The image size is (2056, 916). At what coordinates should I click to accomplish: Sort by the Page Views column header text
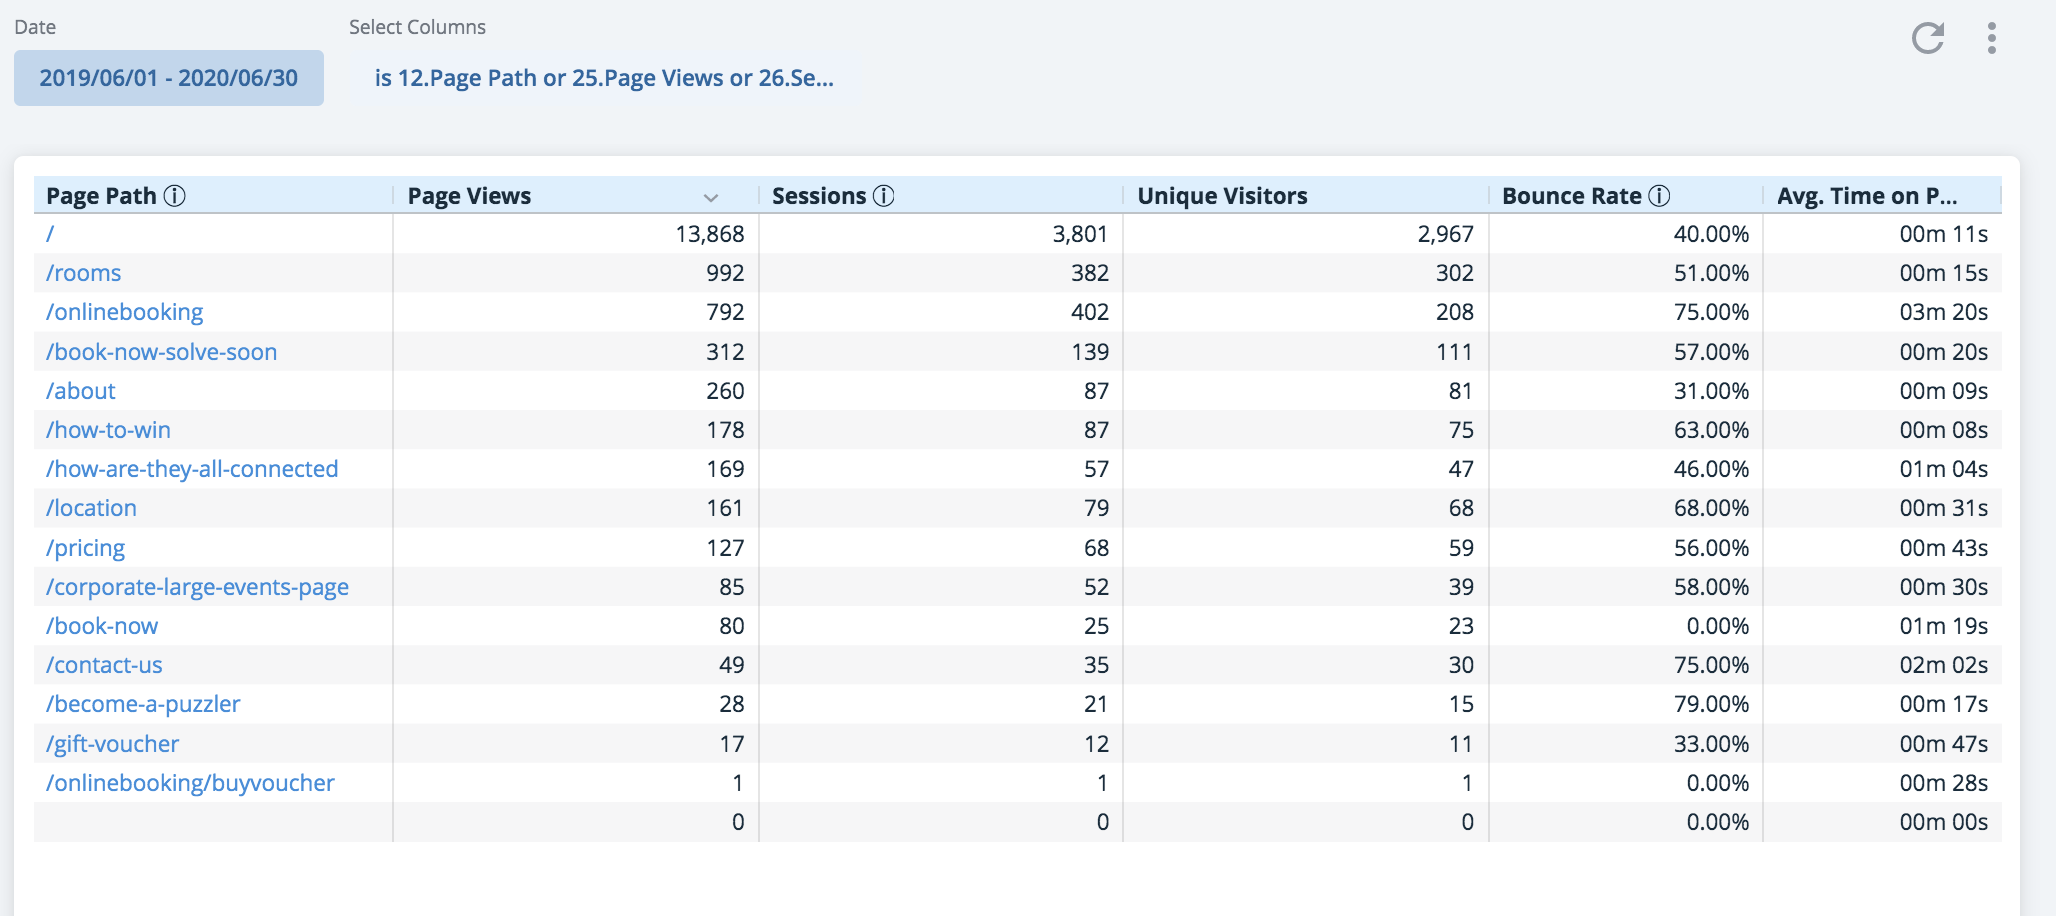(x=469, y=196)
